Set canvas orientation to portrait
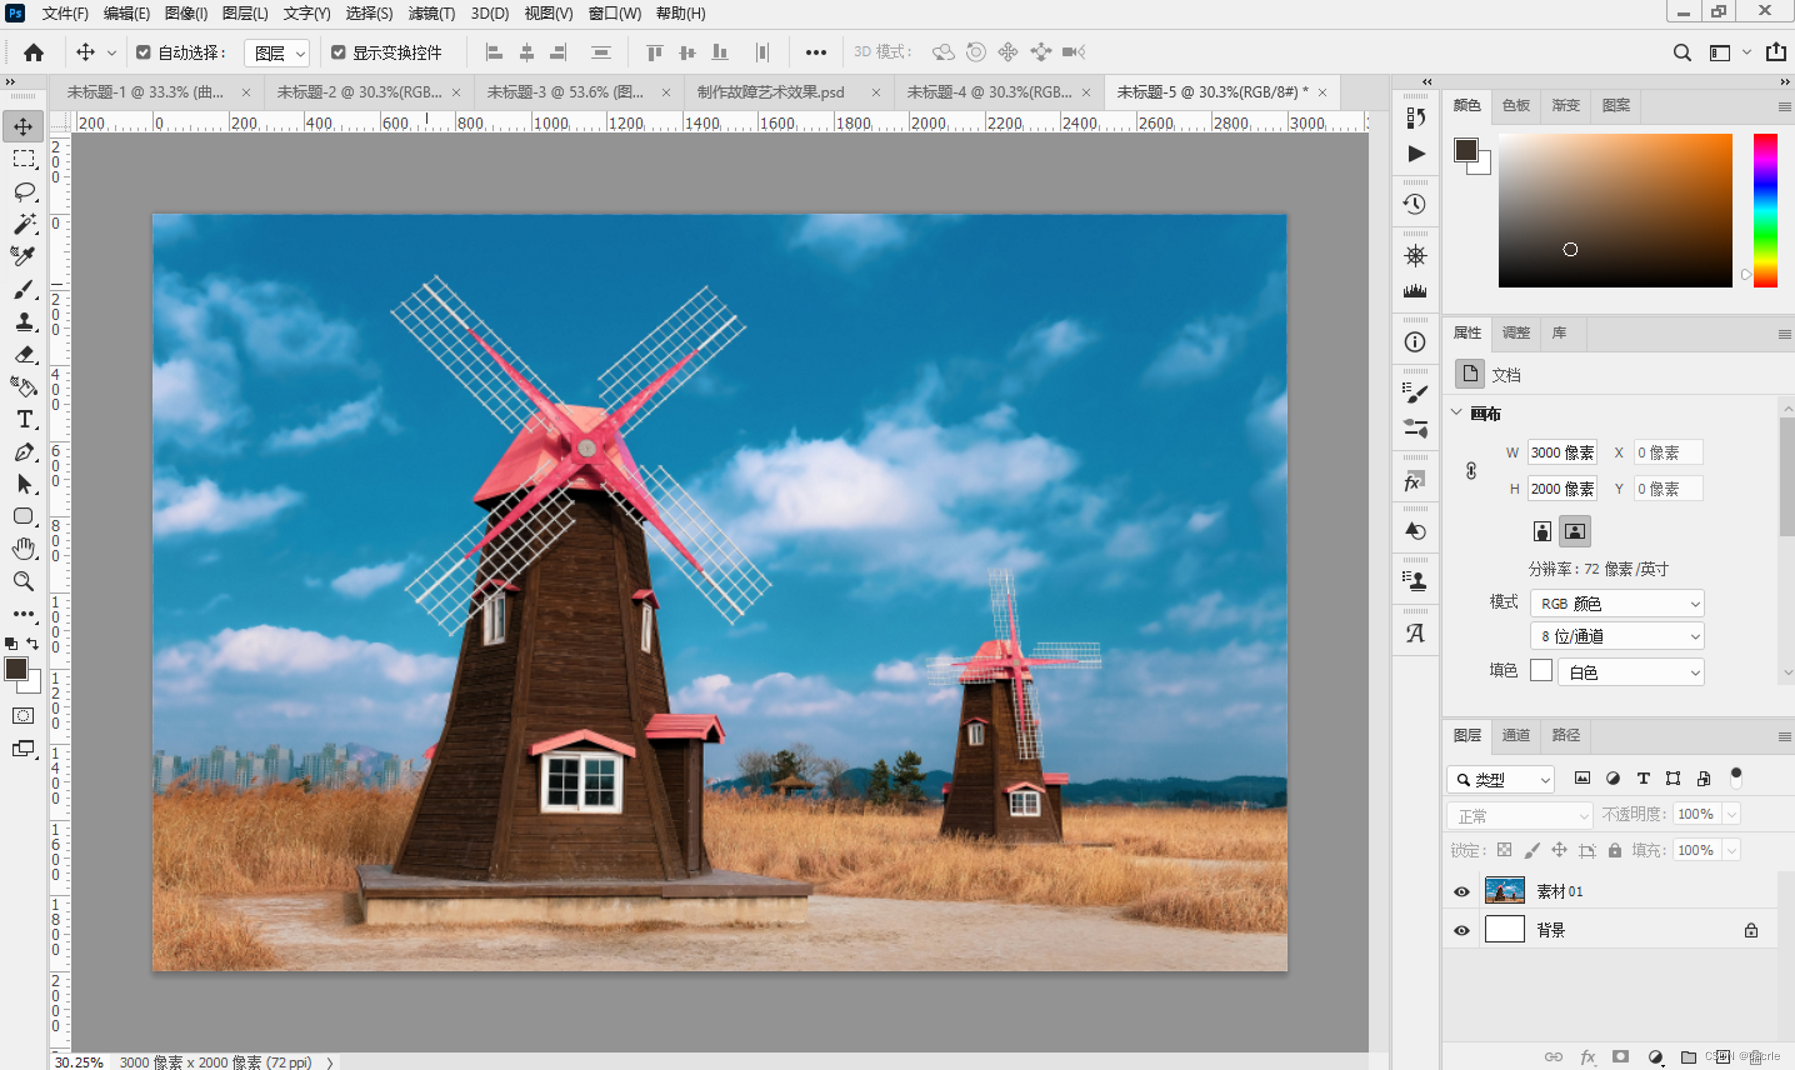 [1542, 531]
